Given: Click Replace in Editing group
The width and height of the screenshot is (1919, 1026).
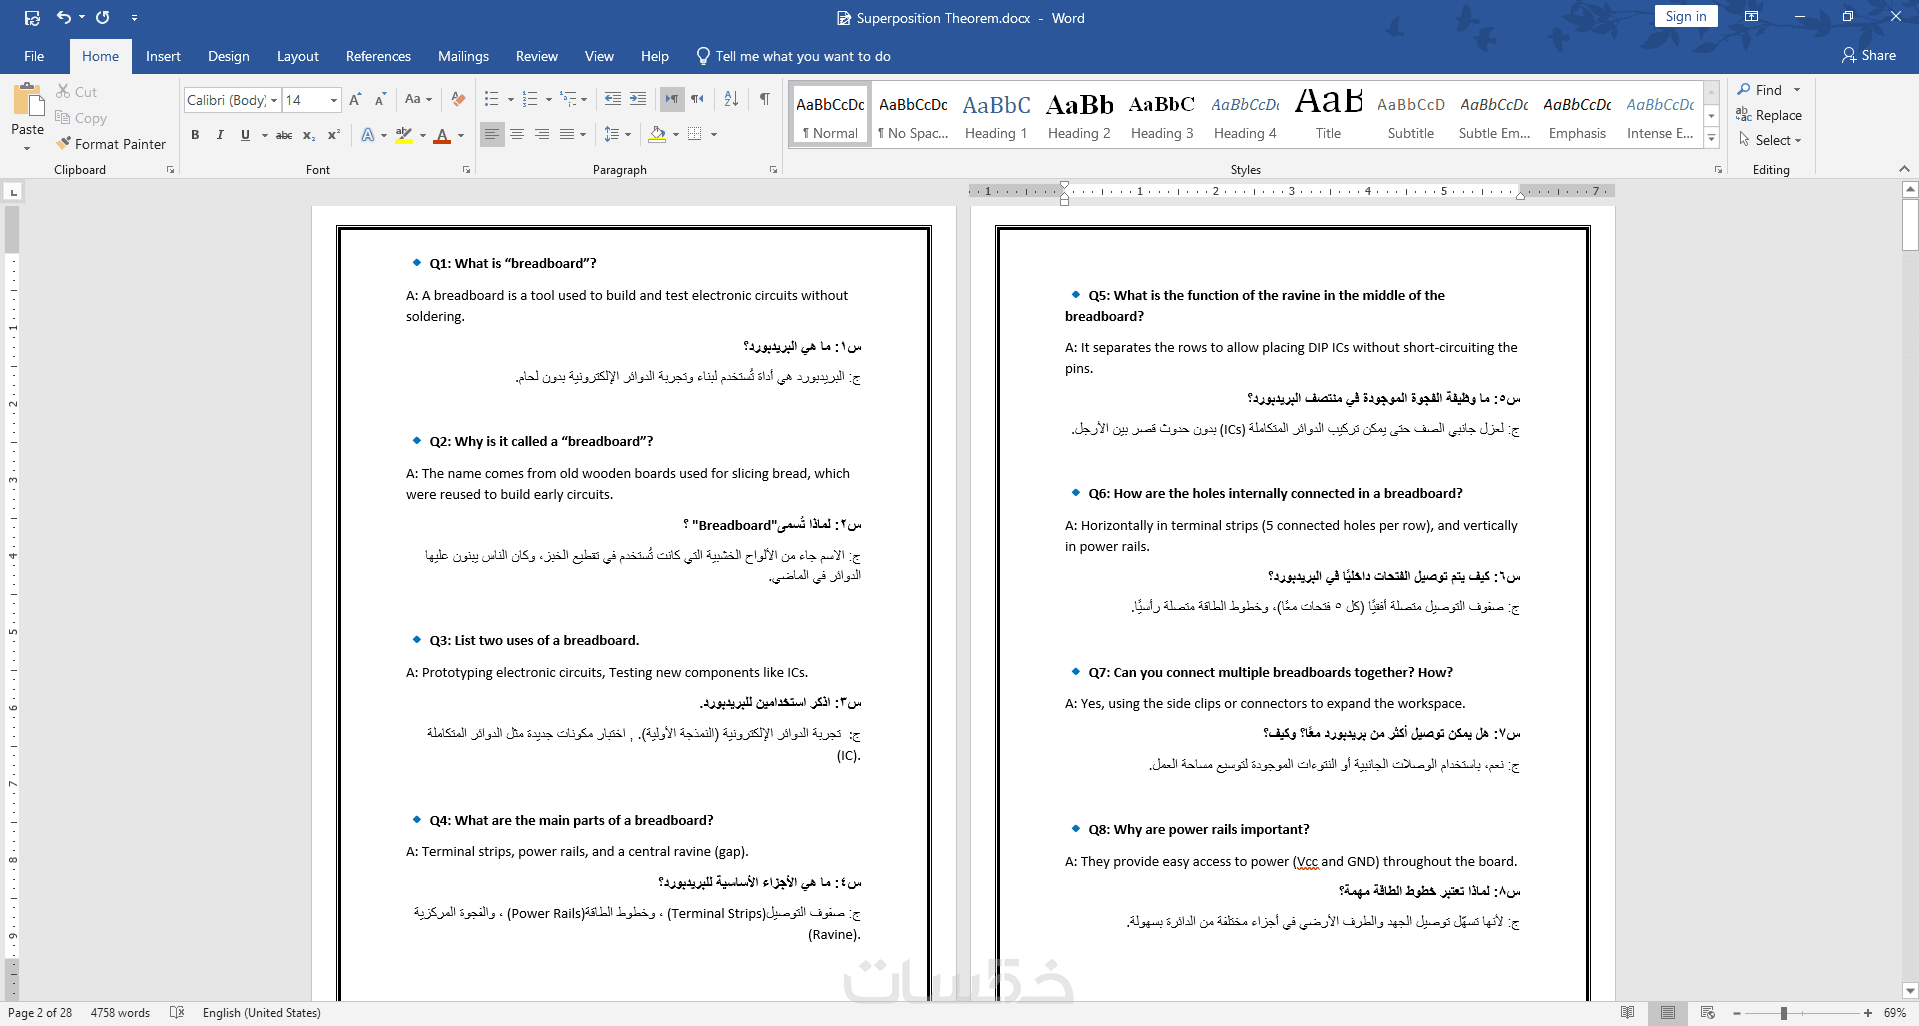Looking at the screenshot, I should (1769, 115).
